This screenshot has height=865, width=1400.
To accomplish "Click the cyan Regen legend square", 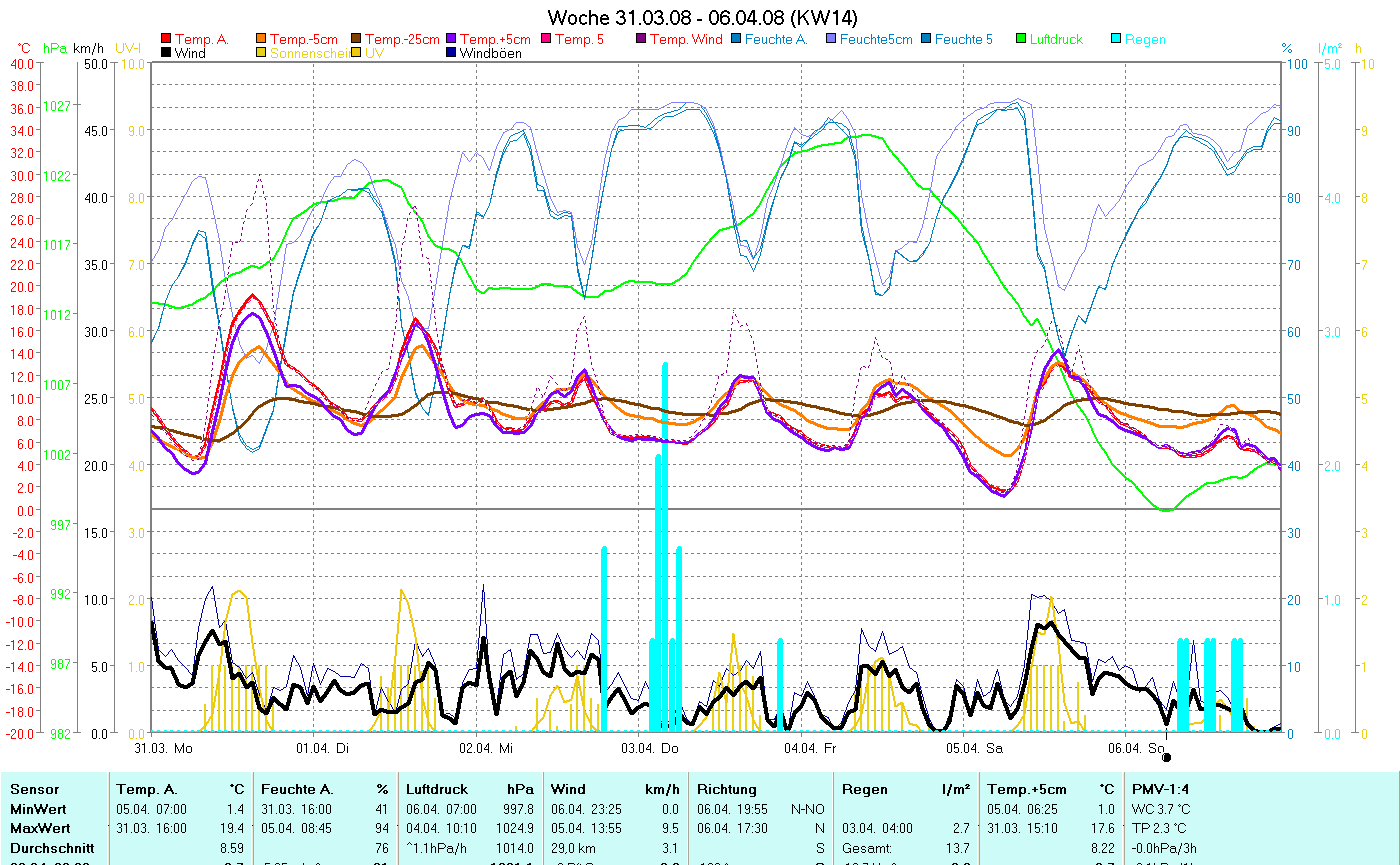I will pos(1116,40).
